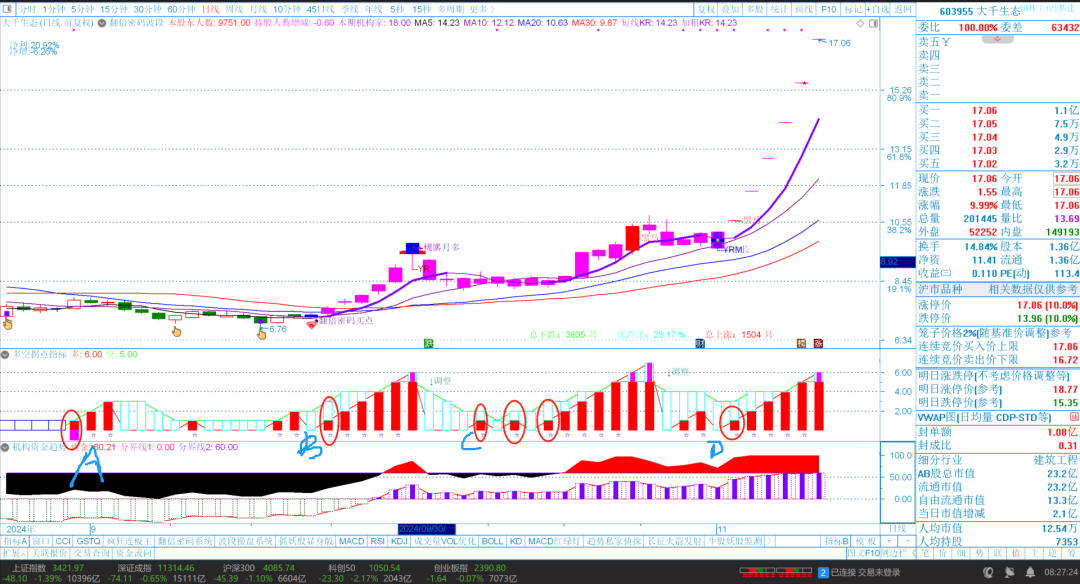
Task: Open settings icon of 机构资金趋势 sub-chart
Action: (x=5, y=447)
